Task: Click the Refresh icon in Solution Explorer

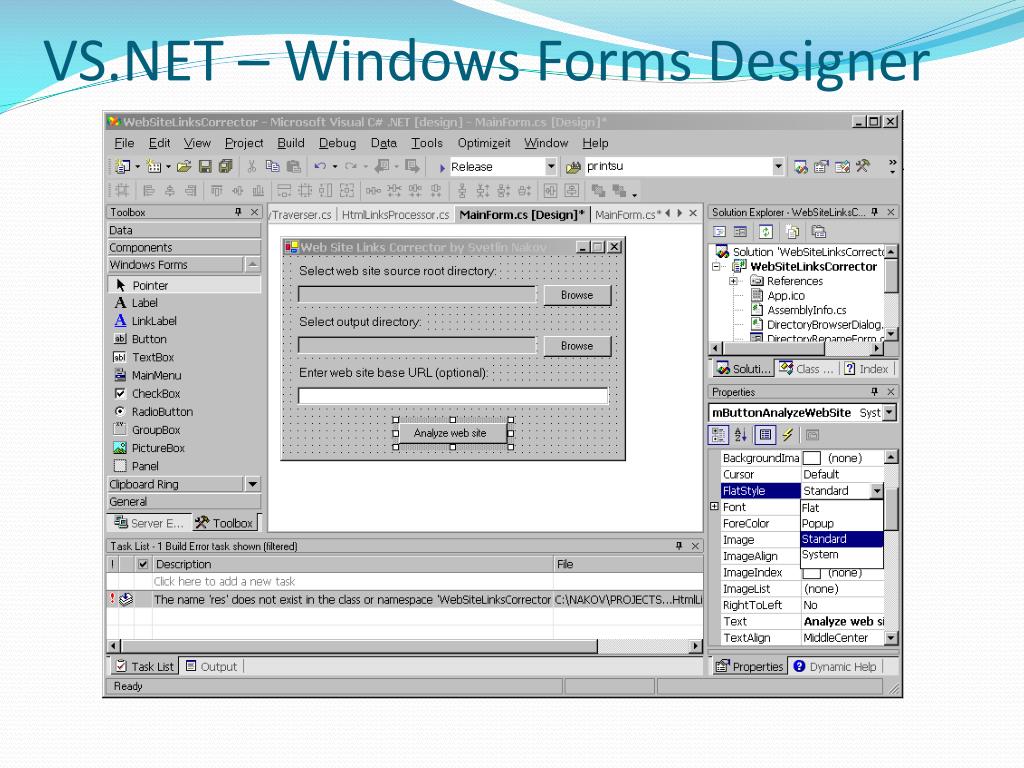Action: click(x=765, y=232)
